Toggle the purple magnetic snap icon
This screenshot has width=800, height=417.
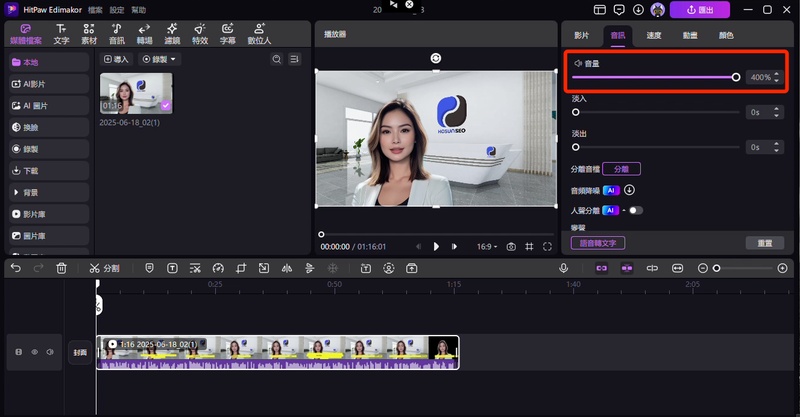[627, 268]
